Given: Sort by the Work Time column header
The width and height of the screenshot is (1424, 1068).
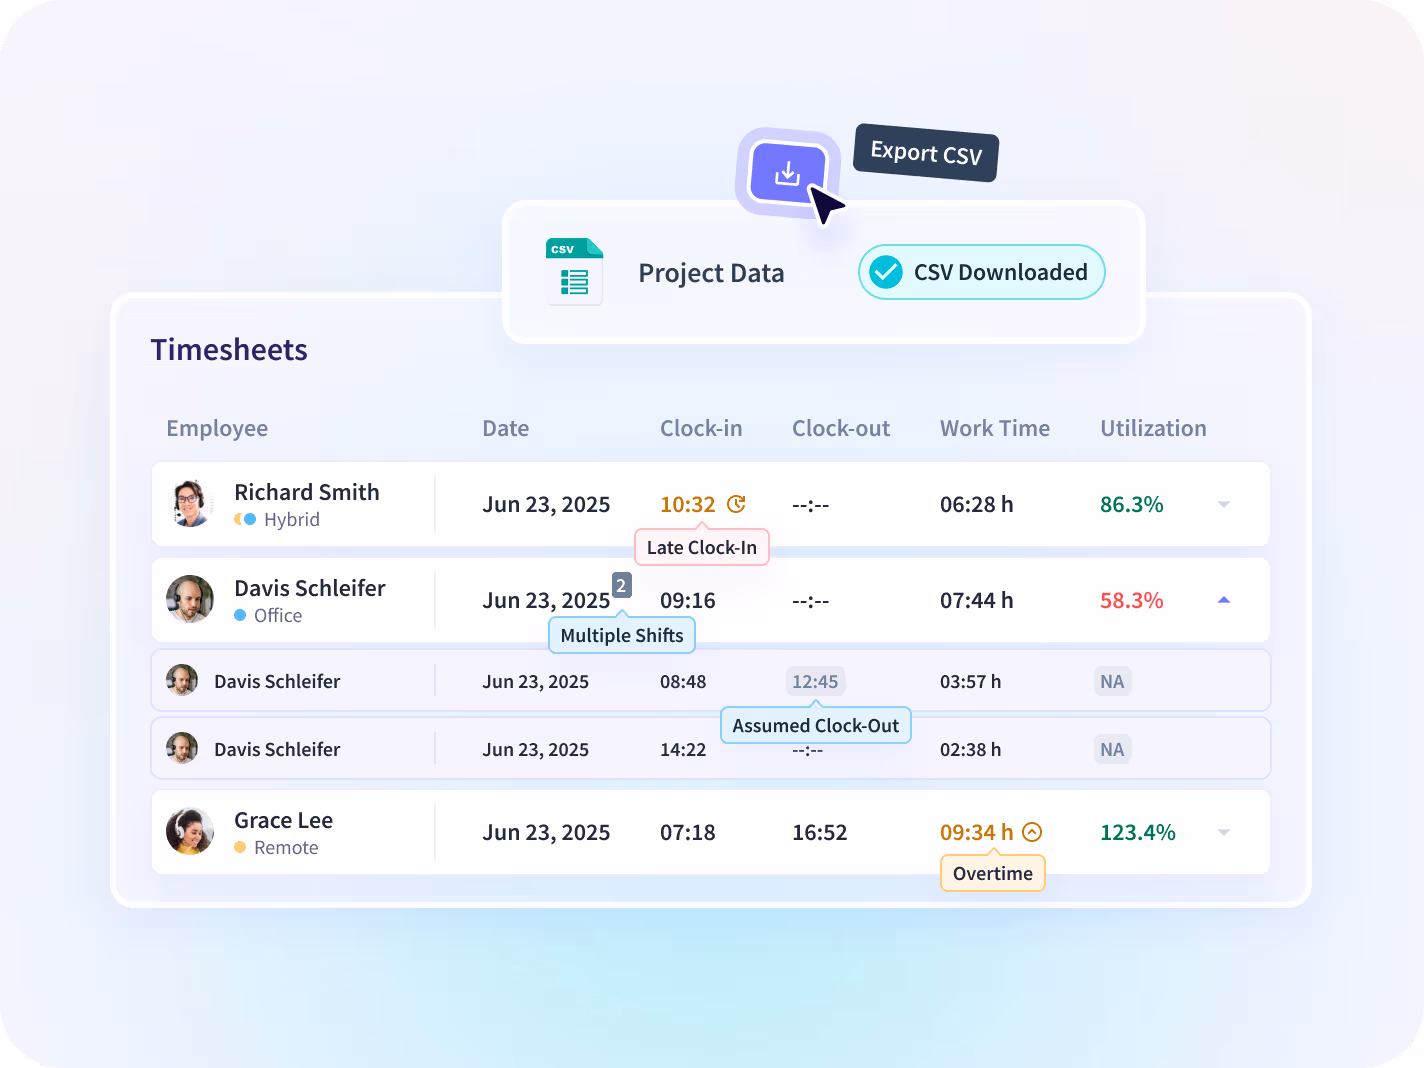Looking at the screenshot, I should [x=995, y=428].
